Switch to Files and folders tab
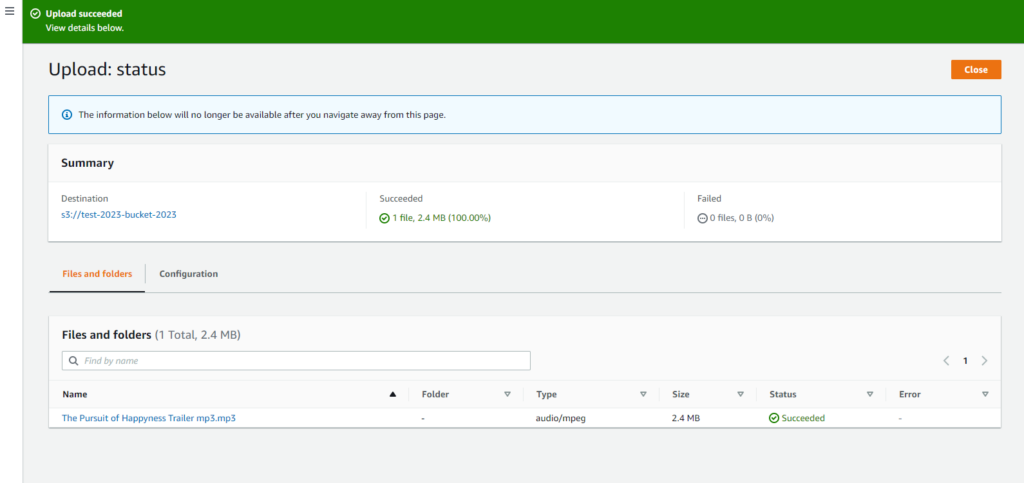 pyautogui.click(x=97, y=274)
